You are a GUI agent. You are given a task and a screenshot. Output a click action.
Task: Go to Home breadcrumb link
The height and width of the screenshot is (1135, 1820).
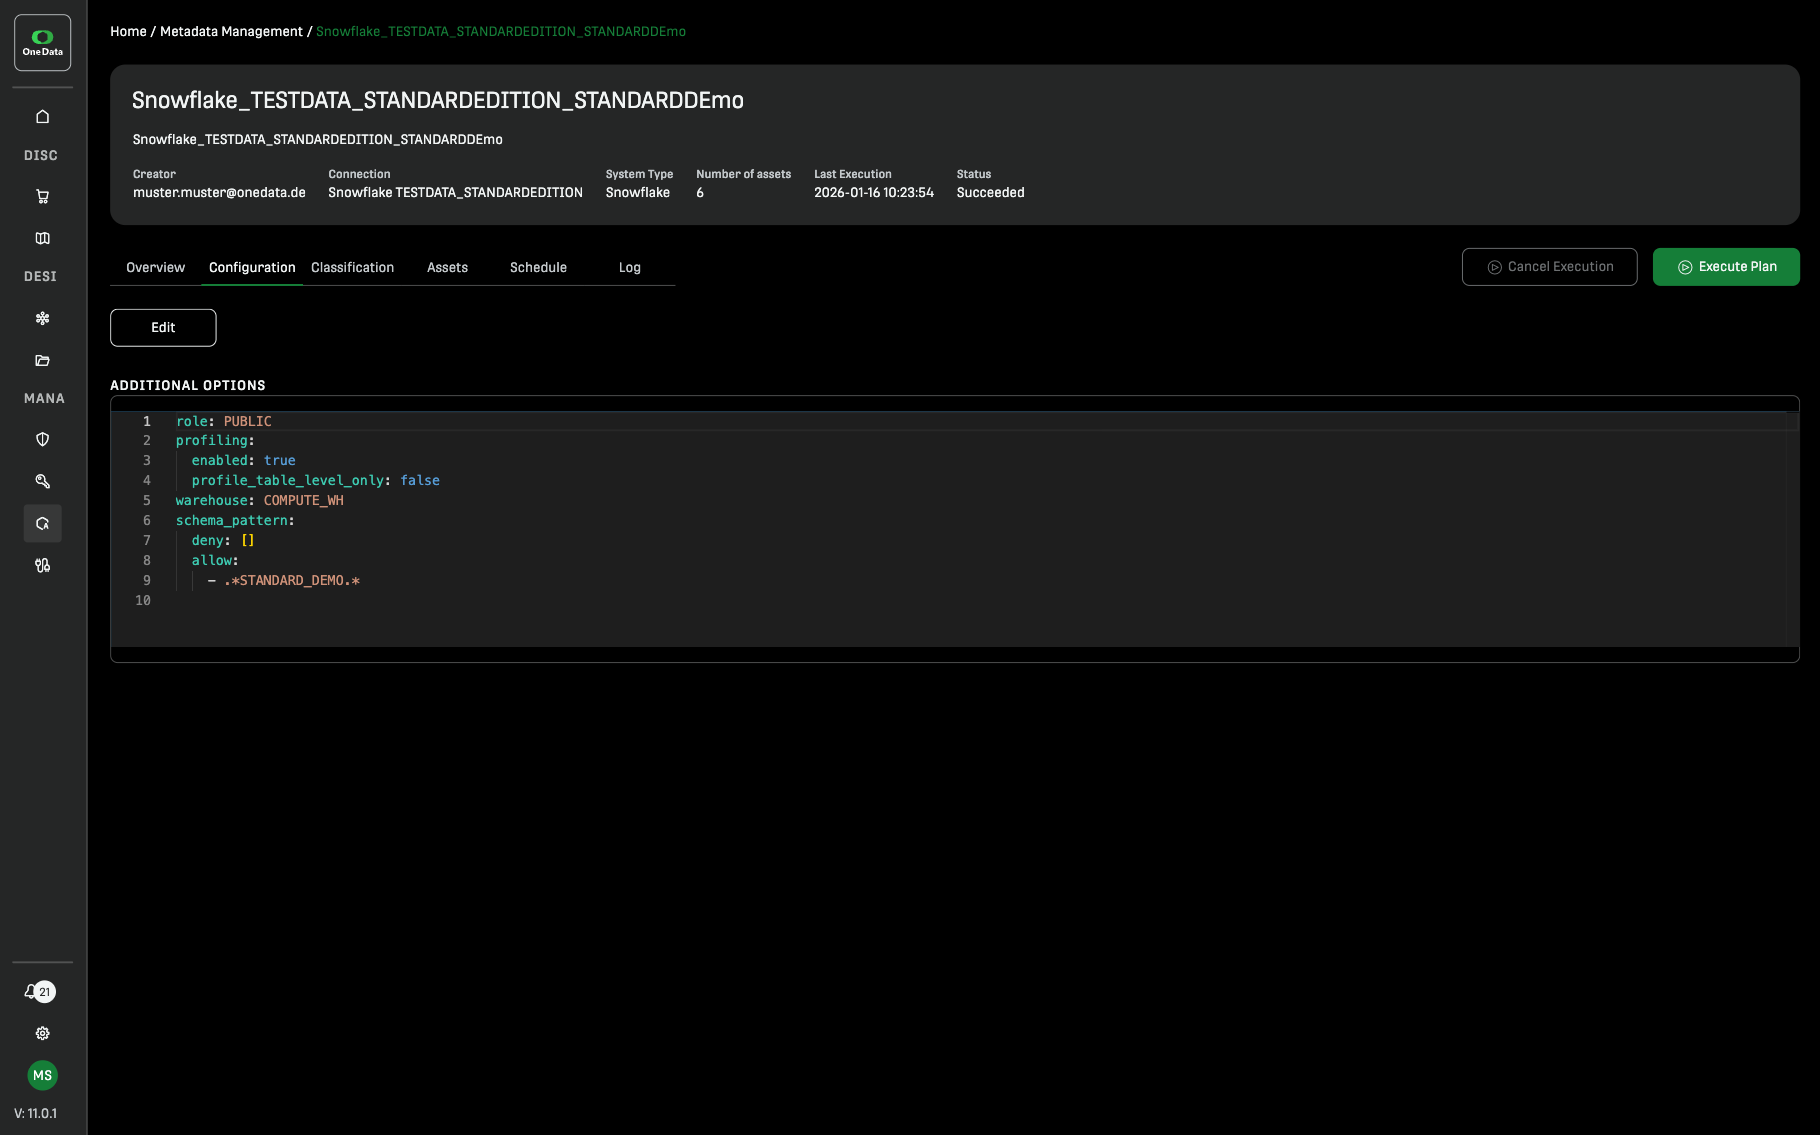click(128, 32)
